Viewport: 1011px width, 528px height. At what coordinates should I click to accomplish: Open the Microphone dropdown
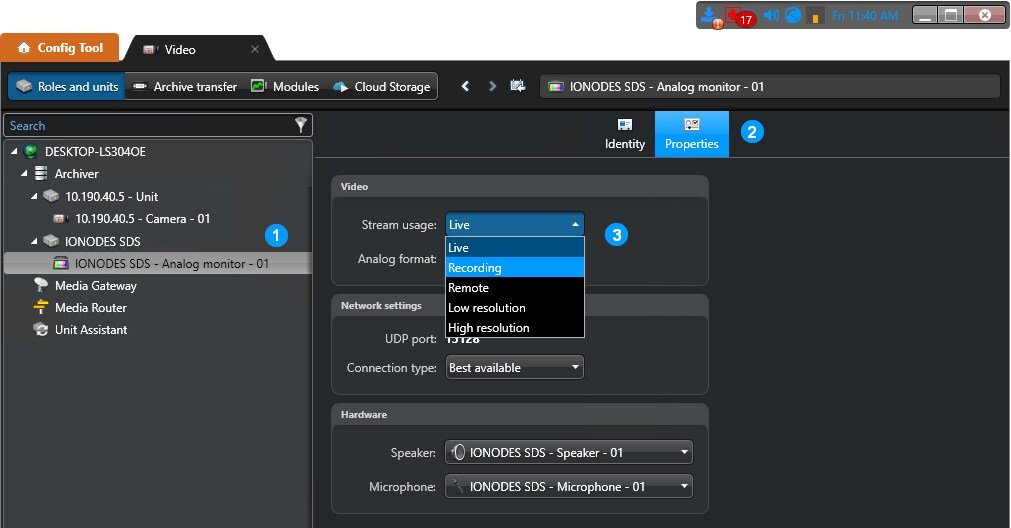coord(569,487)
